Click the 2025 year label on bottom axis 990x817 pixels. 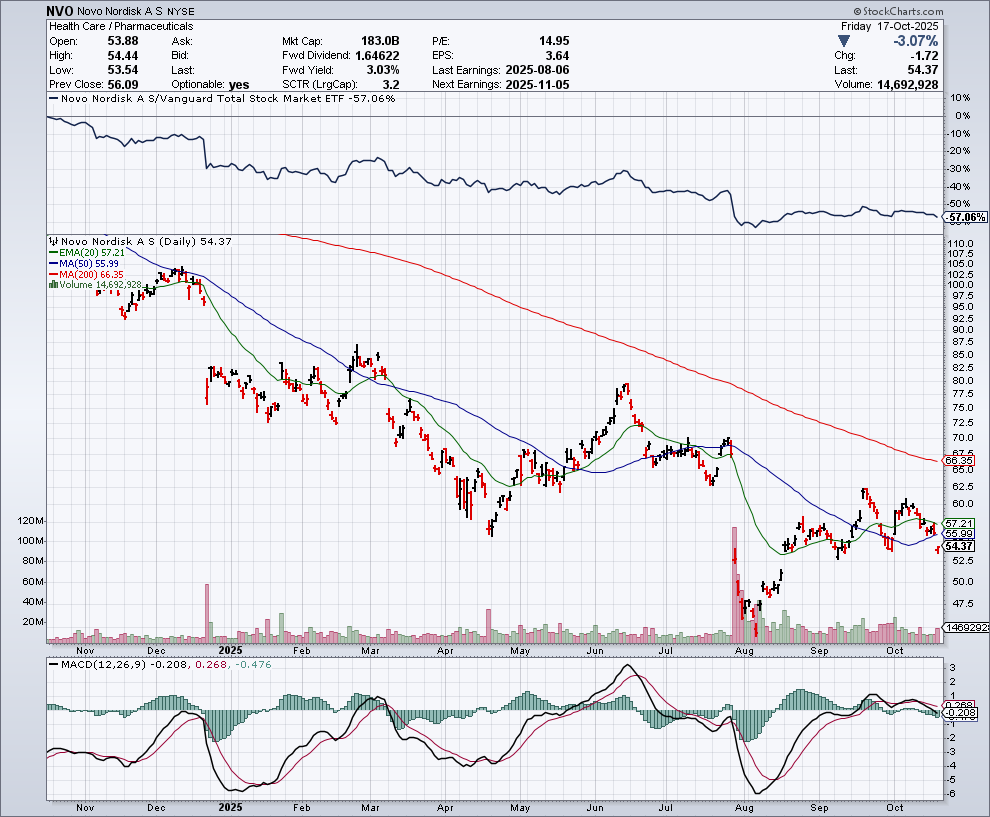click(x=231, y=805)
